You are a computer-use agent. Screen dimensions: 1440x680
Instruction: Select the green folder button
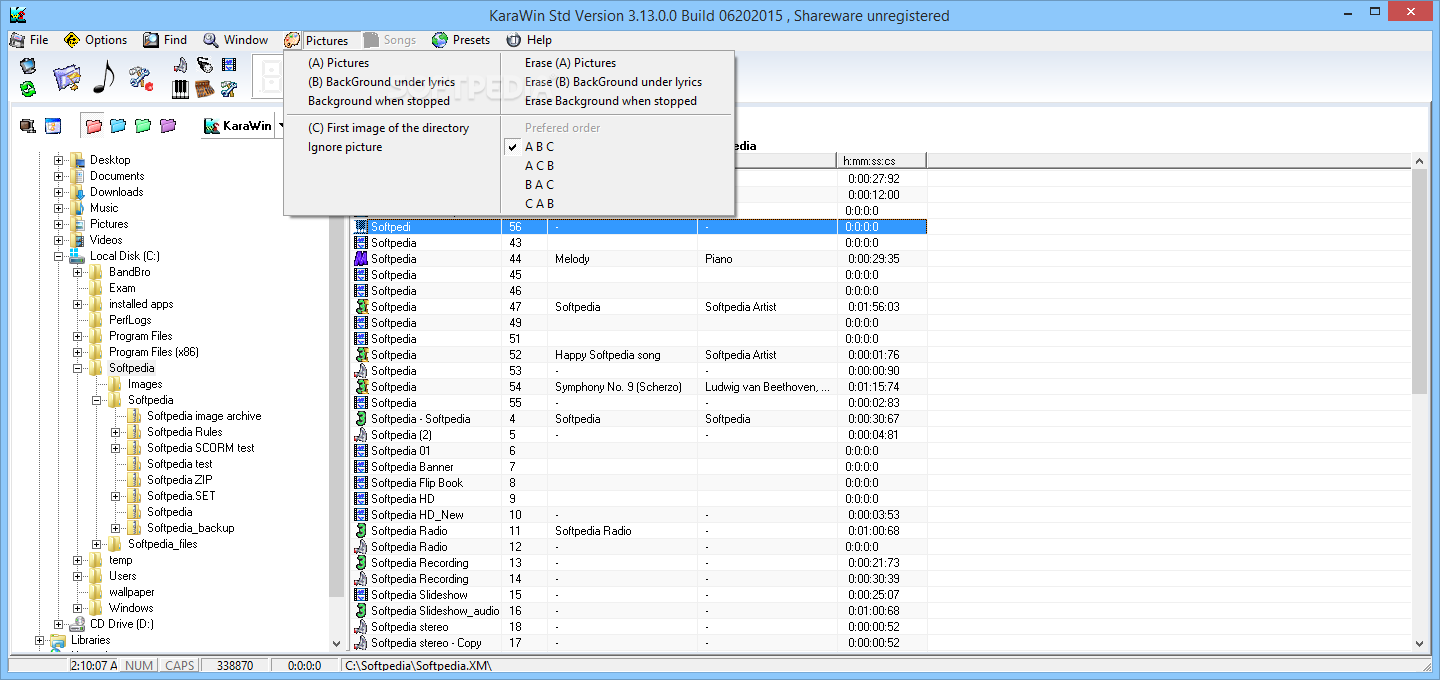coord(143,126)
